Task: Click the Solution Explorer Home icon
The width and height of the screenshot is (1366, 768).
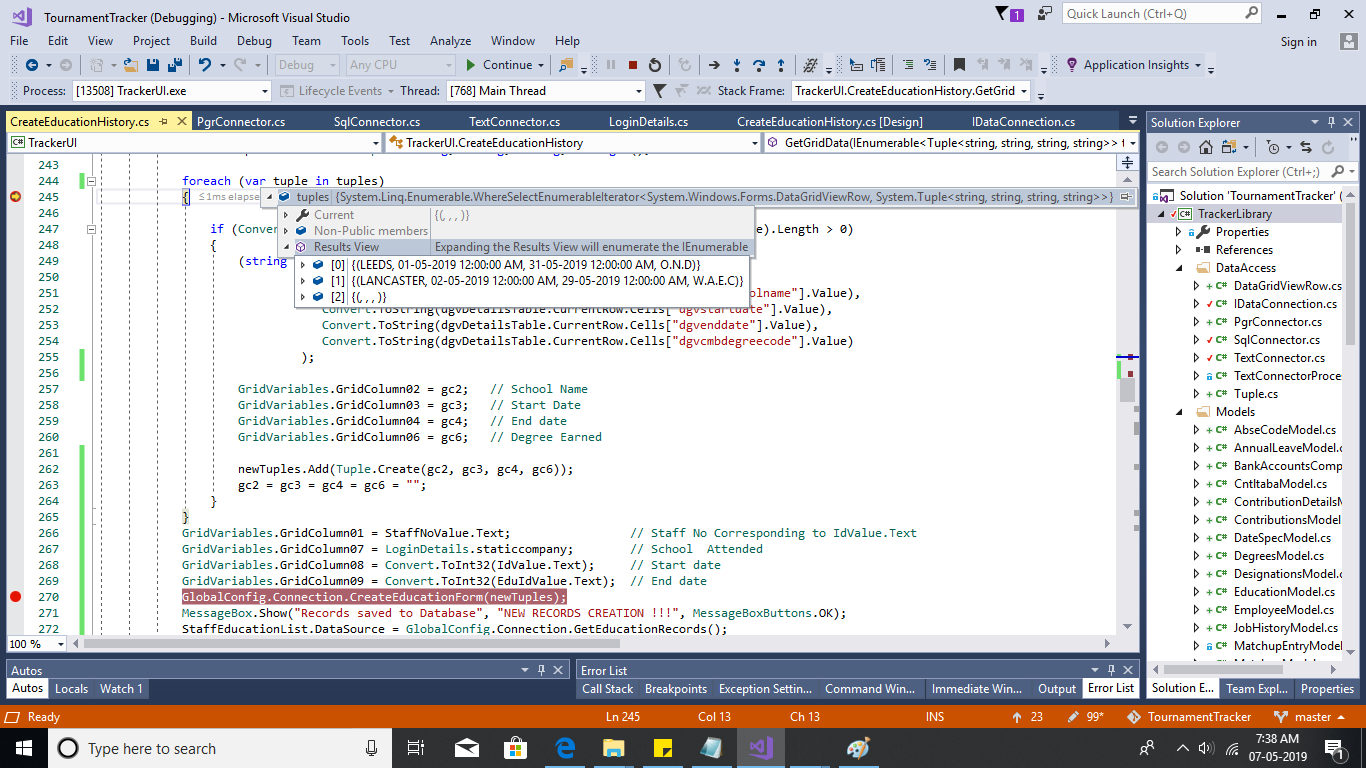Action: tap(1205, 147)
